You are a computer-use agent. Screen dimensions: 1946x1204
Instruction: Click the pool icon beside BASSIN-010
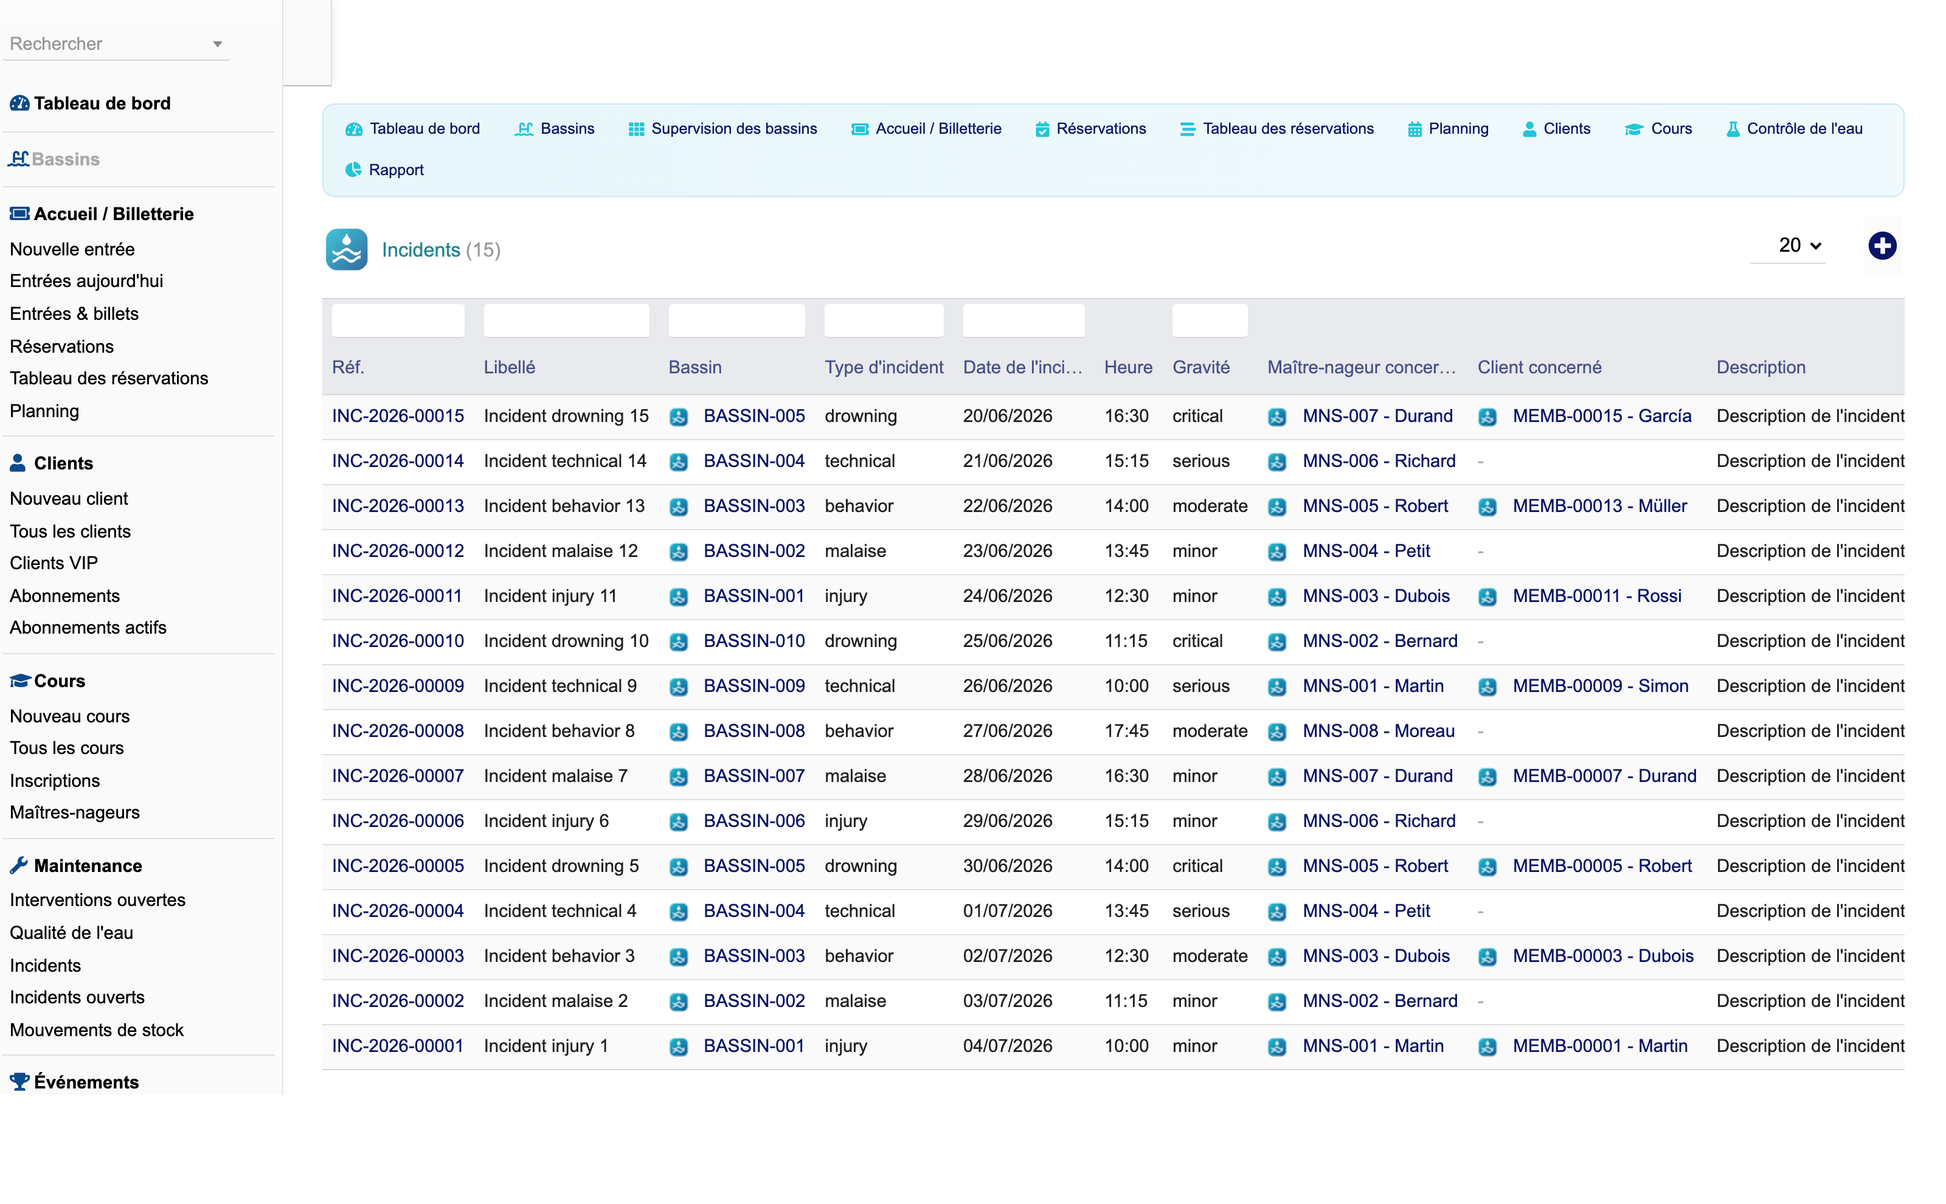(679, 642)
